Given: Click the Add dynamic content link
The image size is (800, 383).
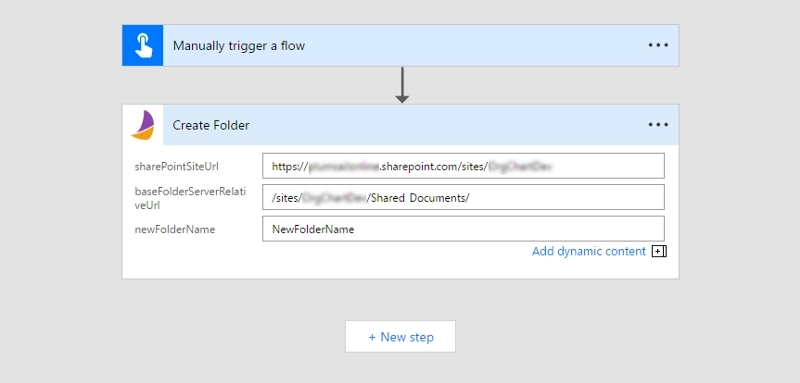Looking at the screenshot, I should (x=589, y=251).
